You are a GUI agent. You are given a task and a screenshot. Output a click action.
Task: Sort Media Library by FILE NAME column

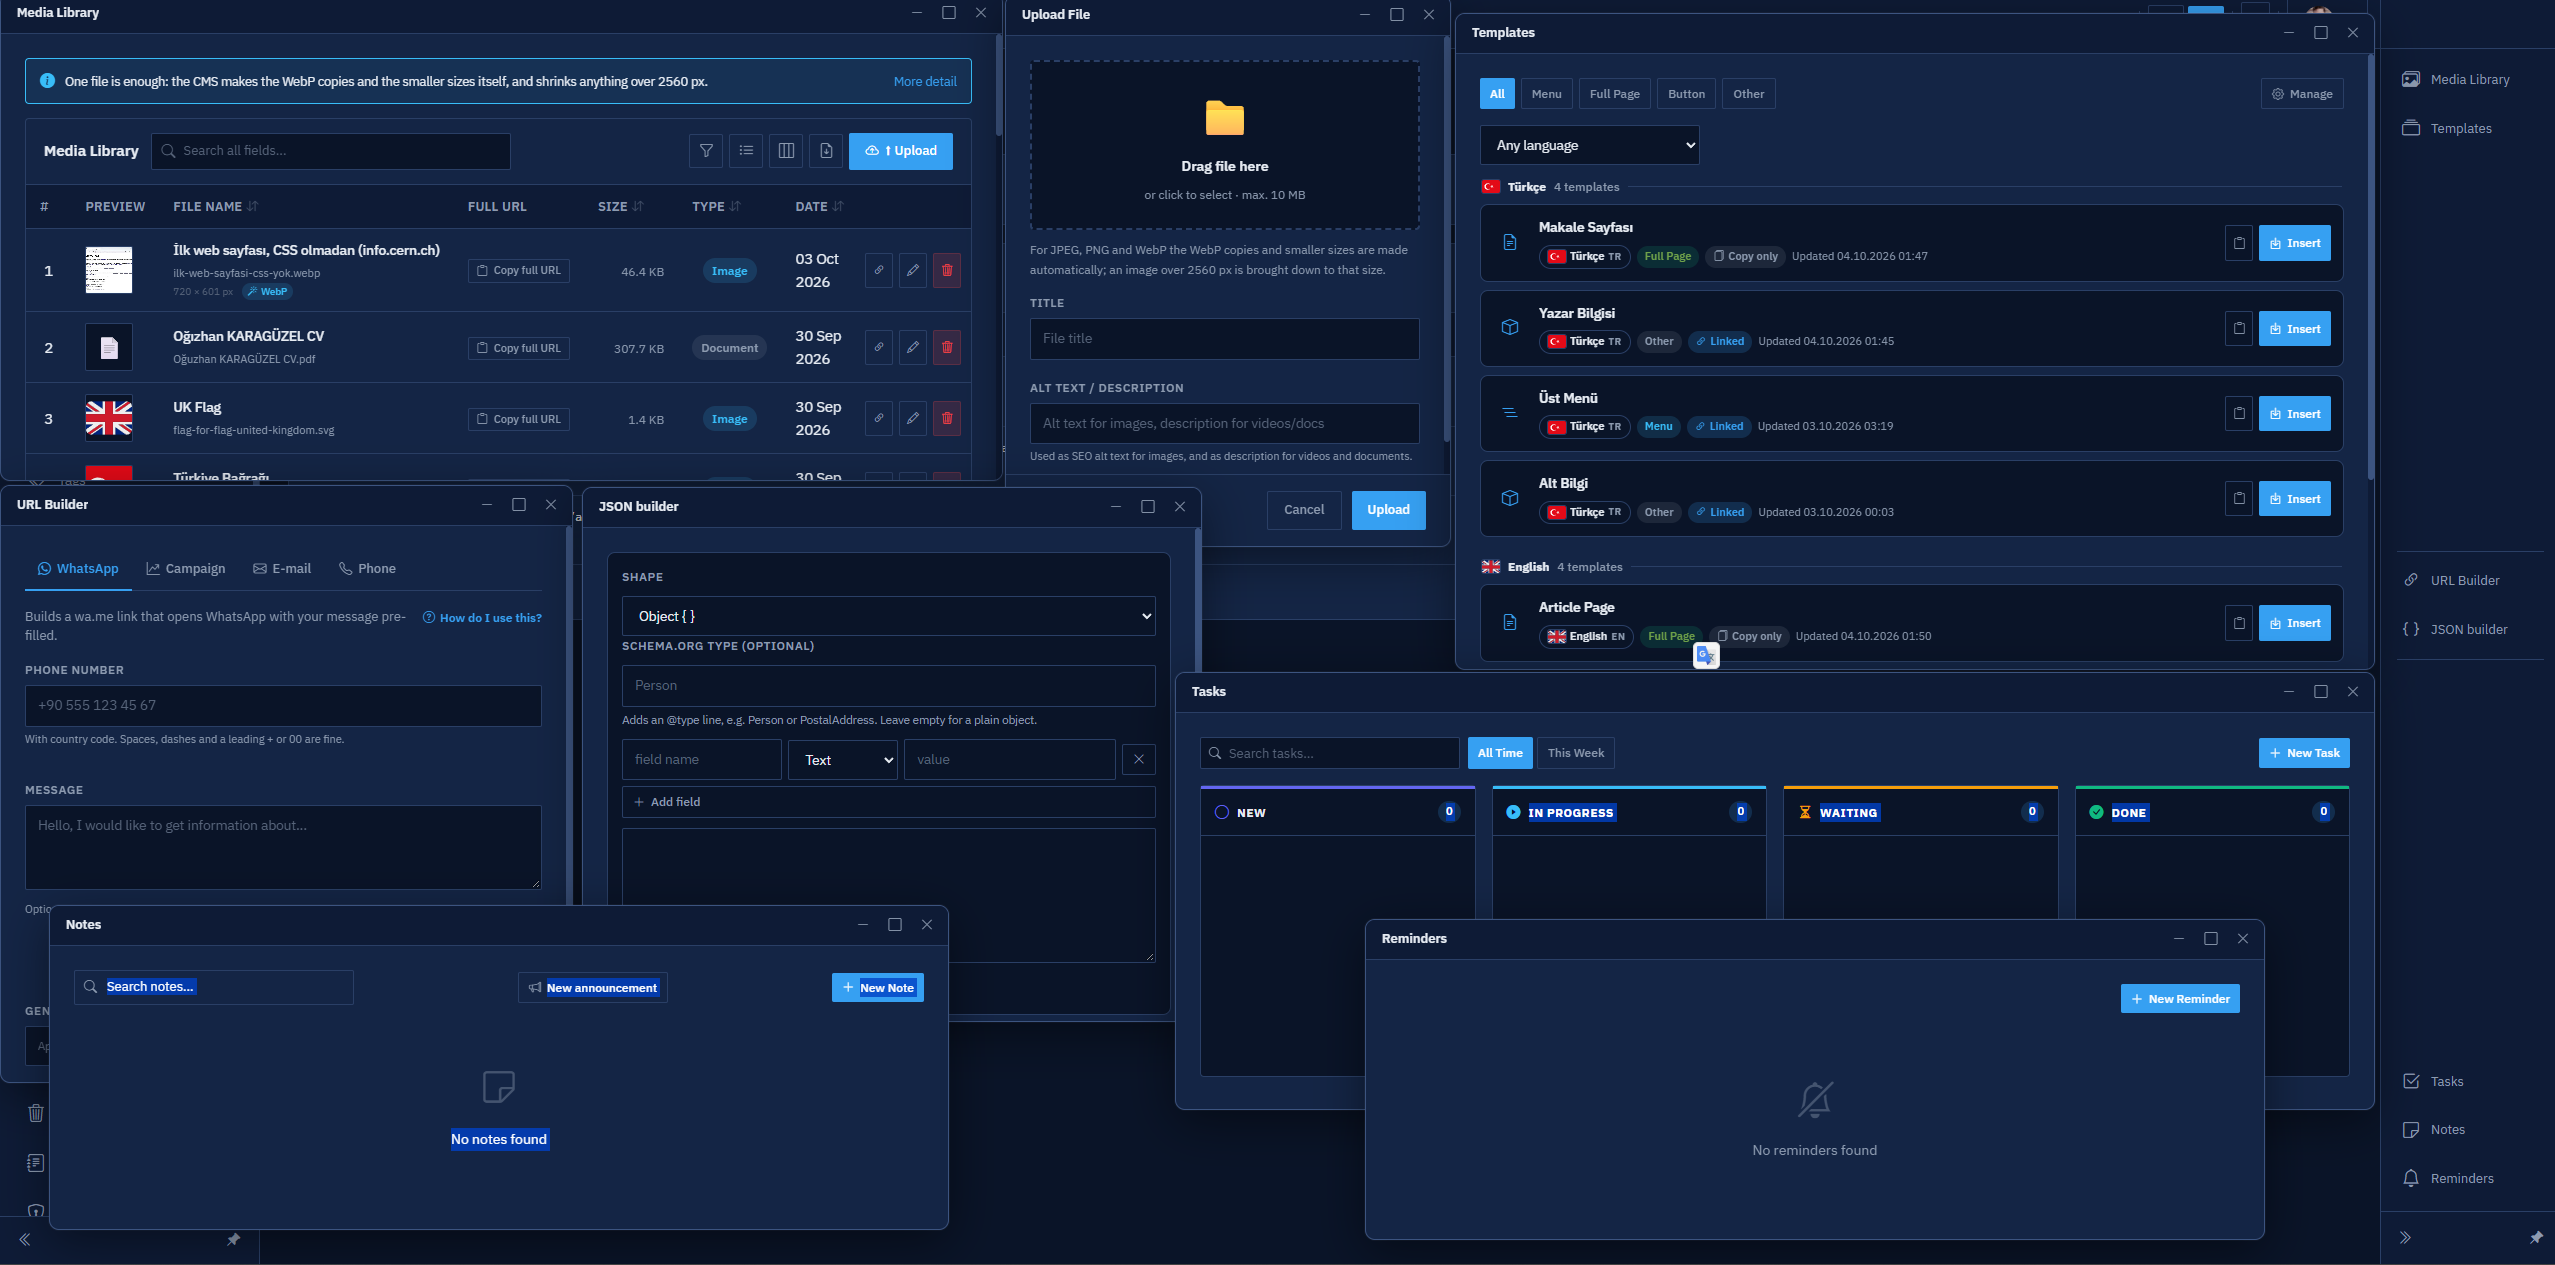tap(215, 207)
